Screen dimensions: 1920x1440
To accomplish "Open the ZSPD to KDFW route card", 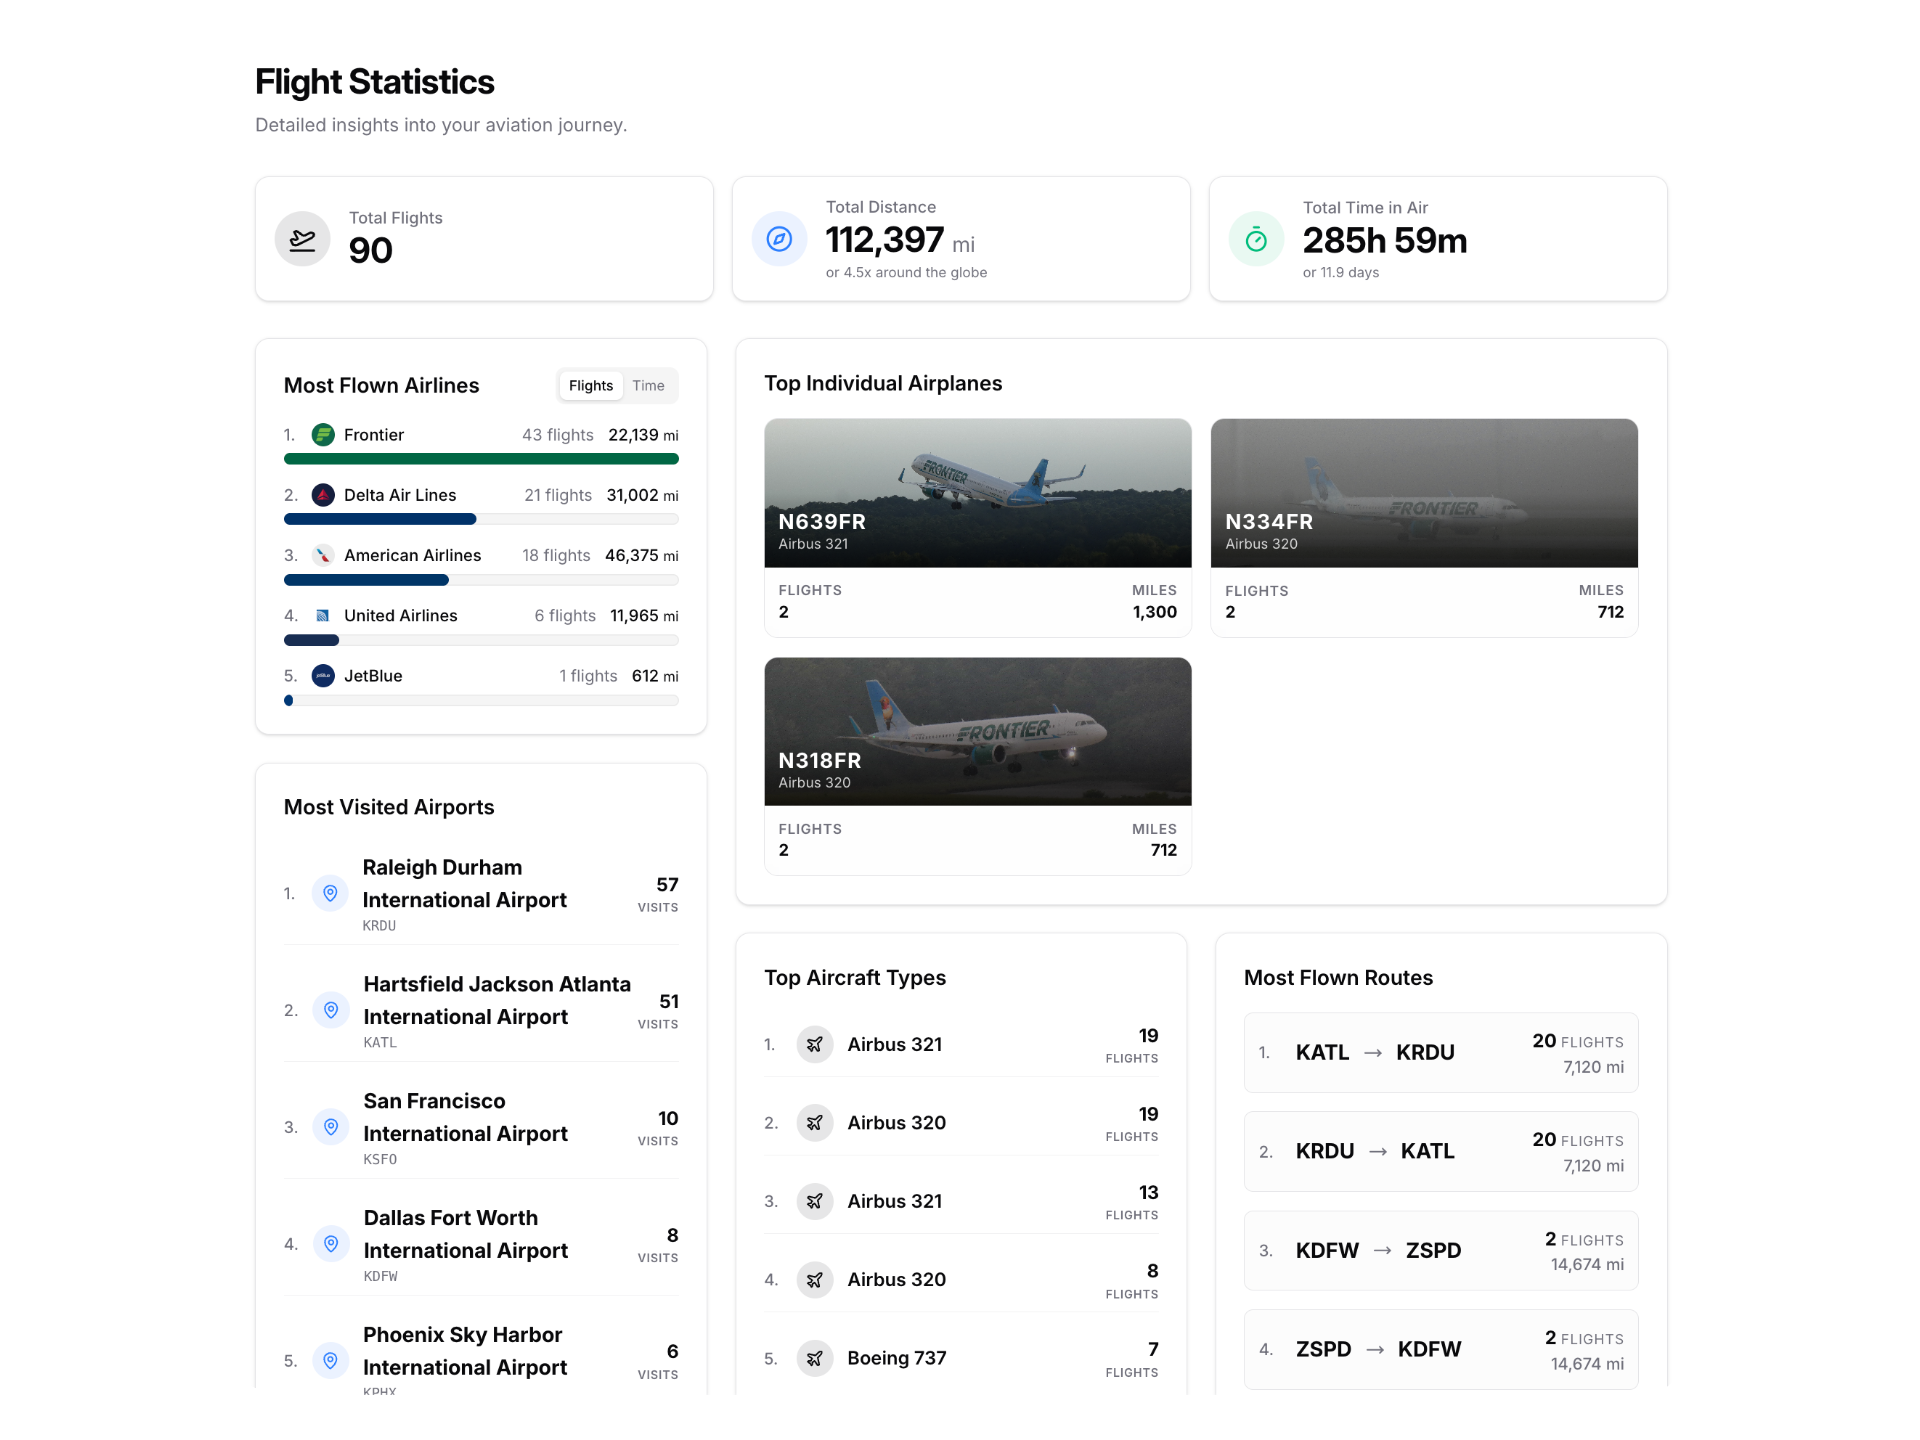I will pos(1441,1350).
